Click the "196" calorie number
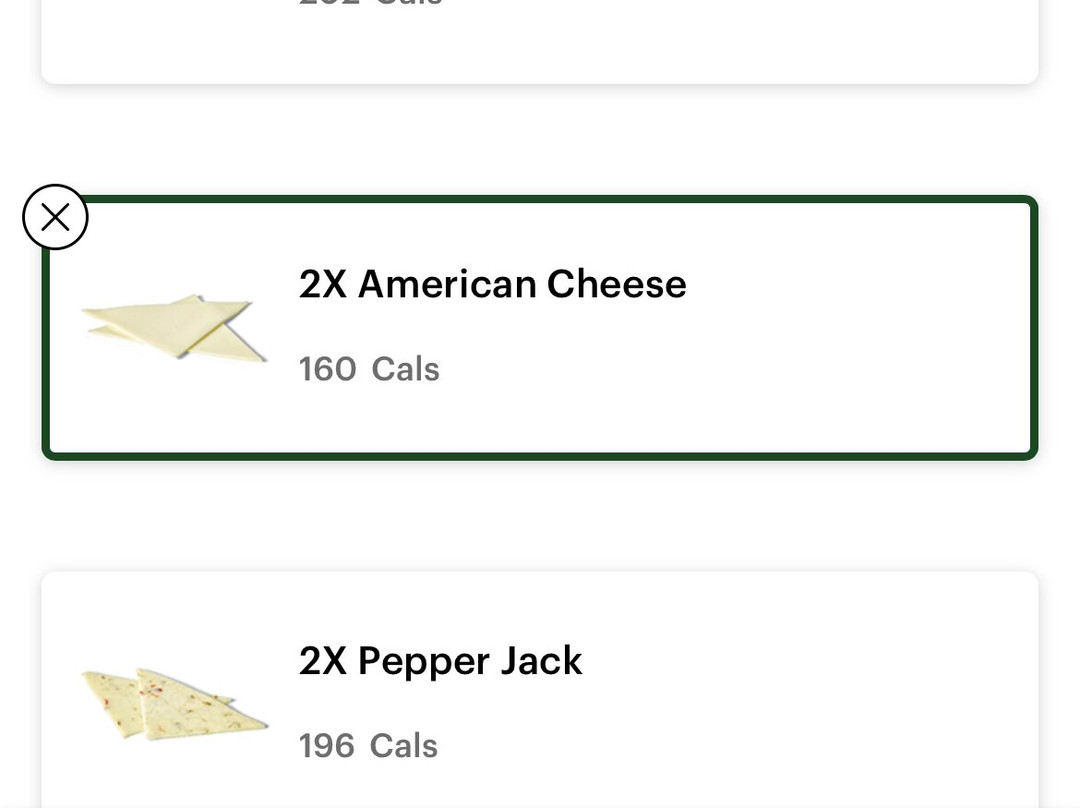This screenshot has width=1080, height=808. coord(326,746)
